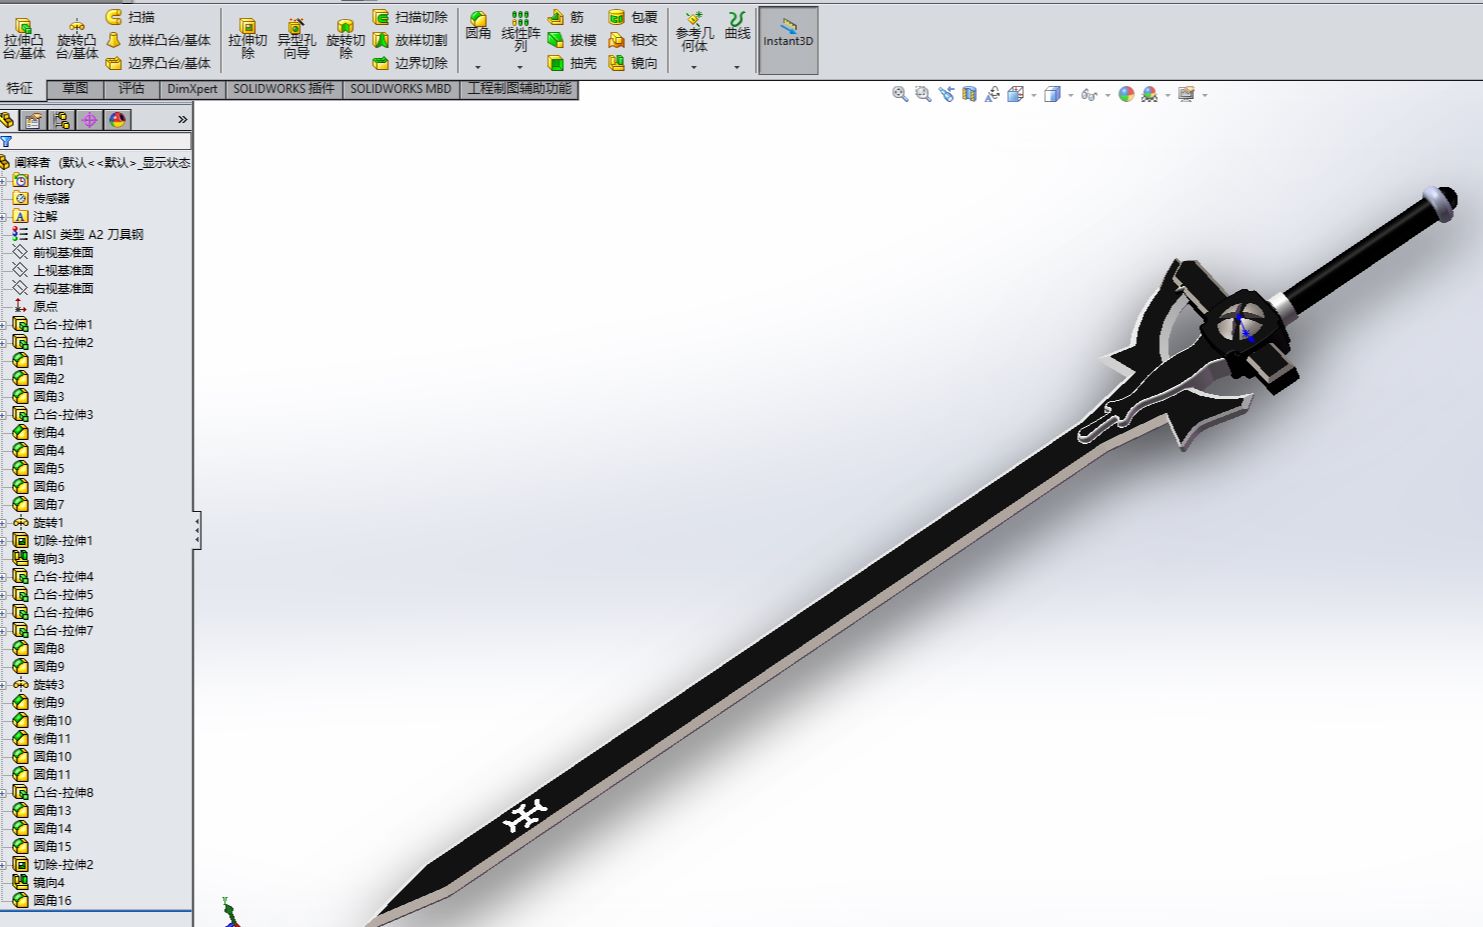Open the 参考几何体 dropdown arrow
1483x927 pixels.
pyautogui.click(x=694, y=67)
